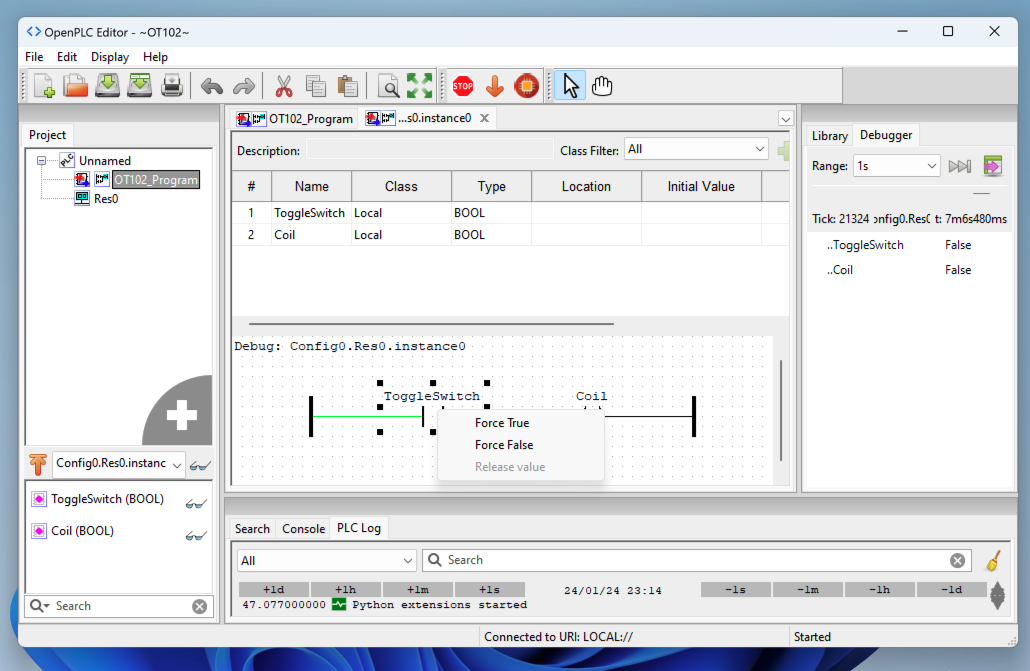Jump log back with -1s button
Image resolution: width=1030 pixels, height=671 pixels.
click(735, 590)
